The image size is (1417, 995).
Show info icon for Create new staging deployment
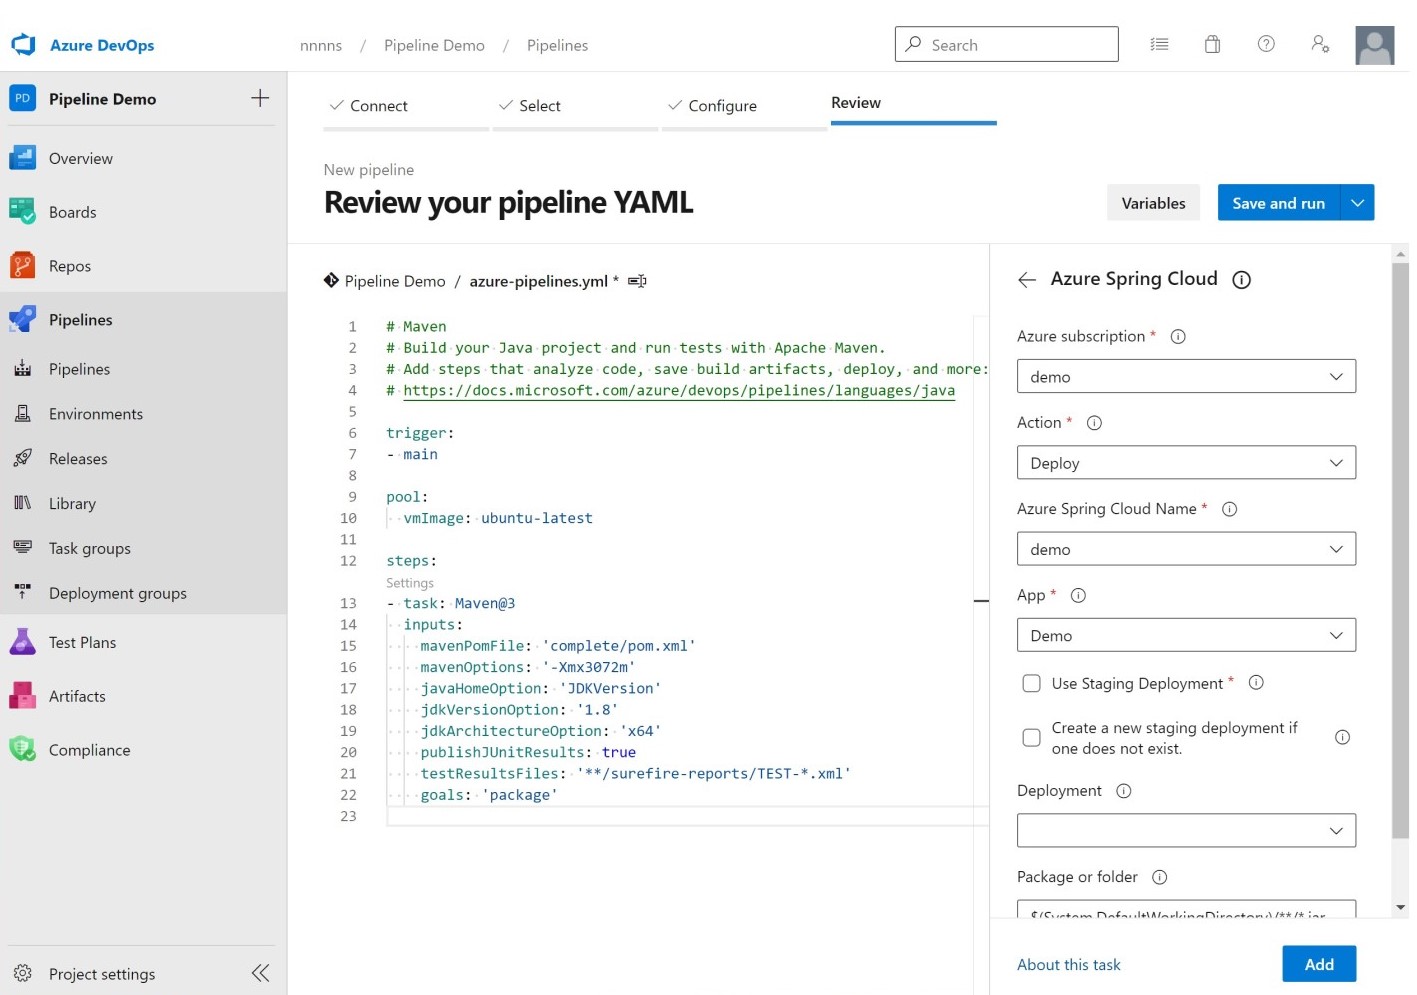(x=1342, y=738)
